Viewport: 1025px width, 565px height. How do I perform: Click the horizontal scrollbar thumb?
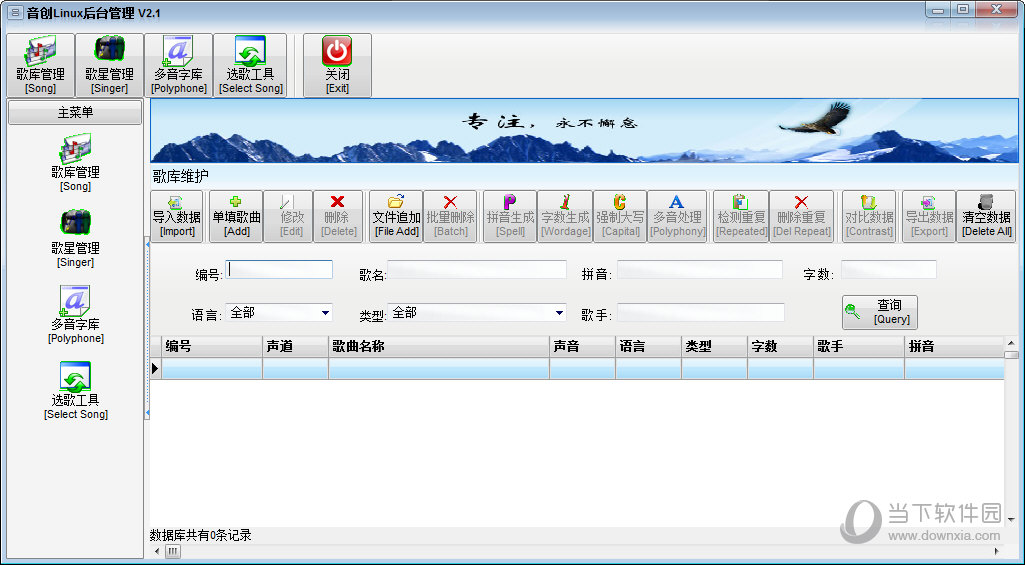[173, 551]
